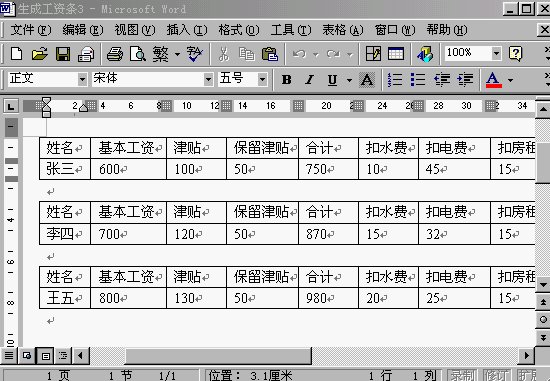The image size is (550, 381).
Task: Apply bulleted list formatting
Action: 418,80
